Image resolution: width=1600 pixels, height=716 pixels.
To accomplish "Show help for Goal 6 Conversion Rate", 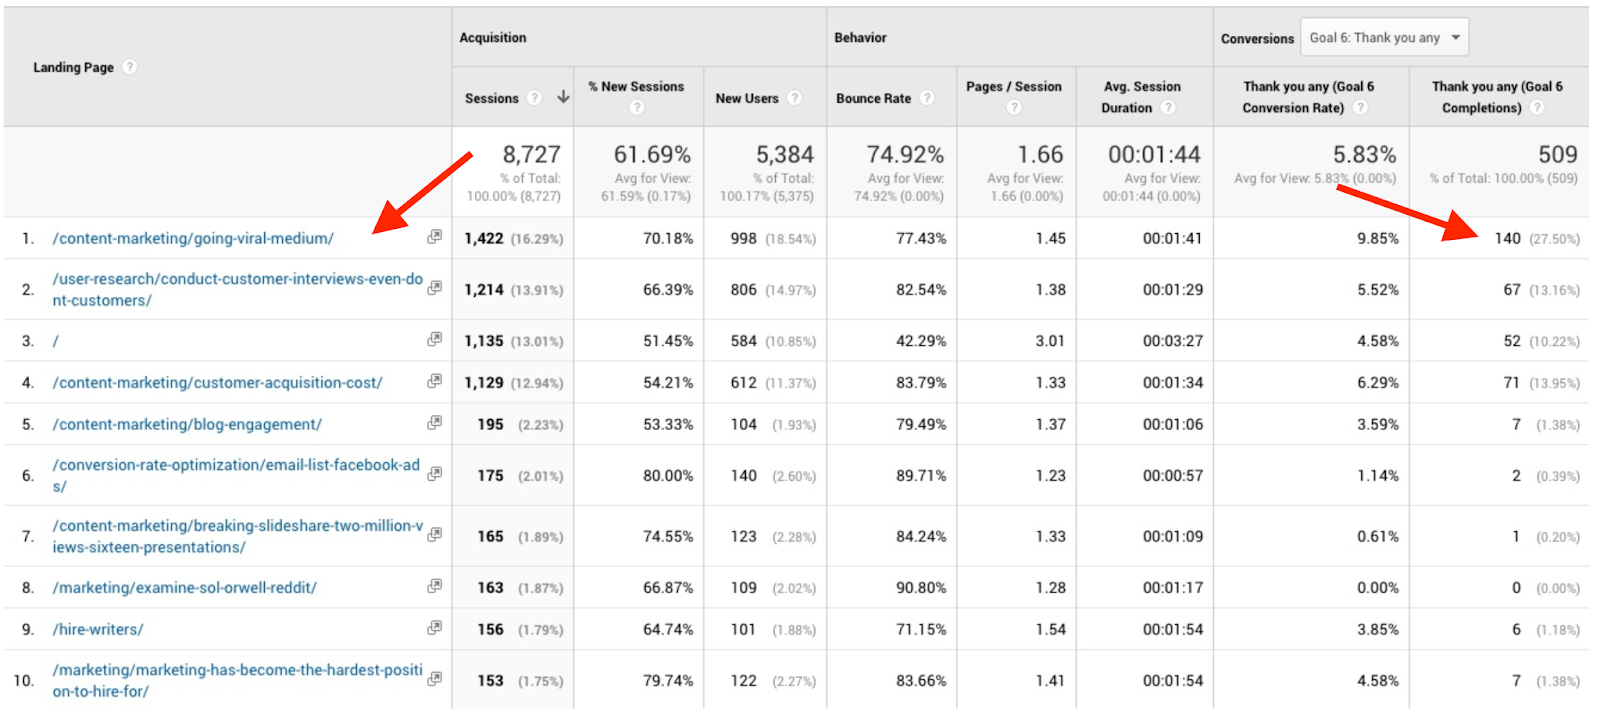I will click(1360, 108).
